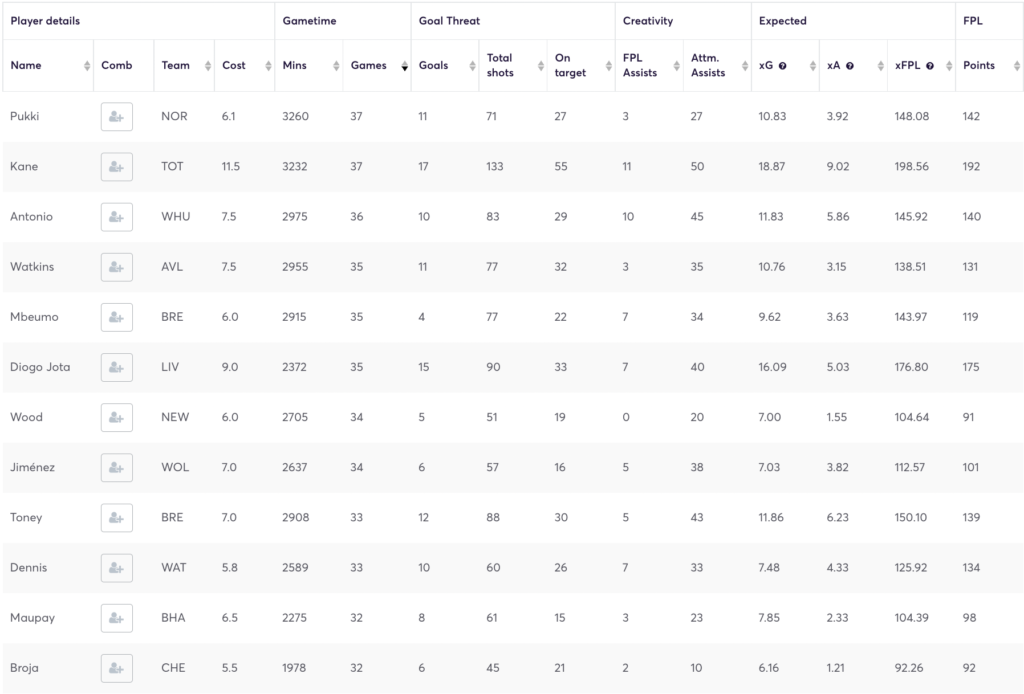The width and height of the screenshot is (1024, 694).
Task: Open the xA help tooltip
Action: pyautogui.click(x=851, y=65)
